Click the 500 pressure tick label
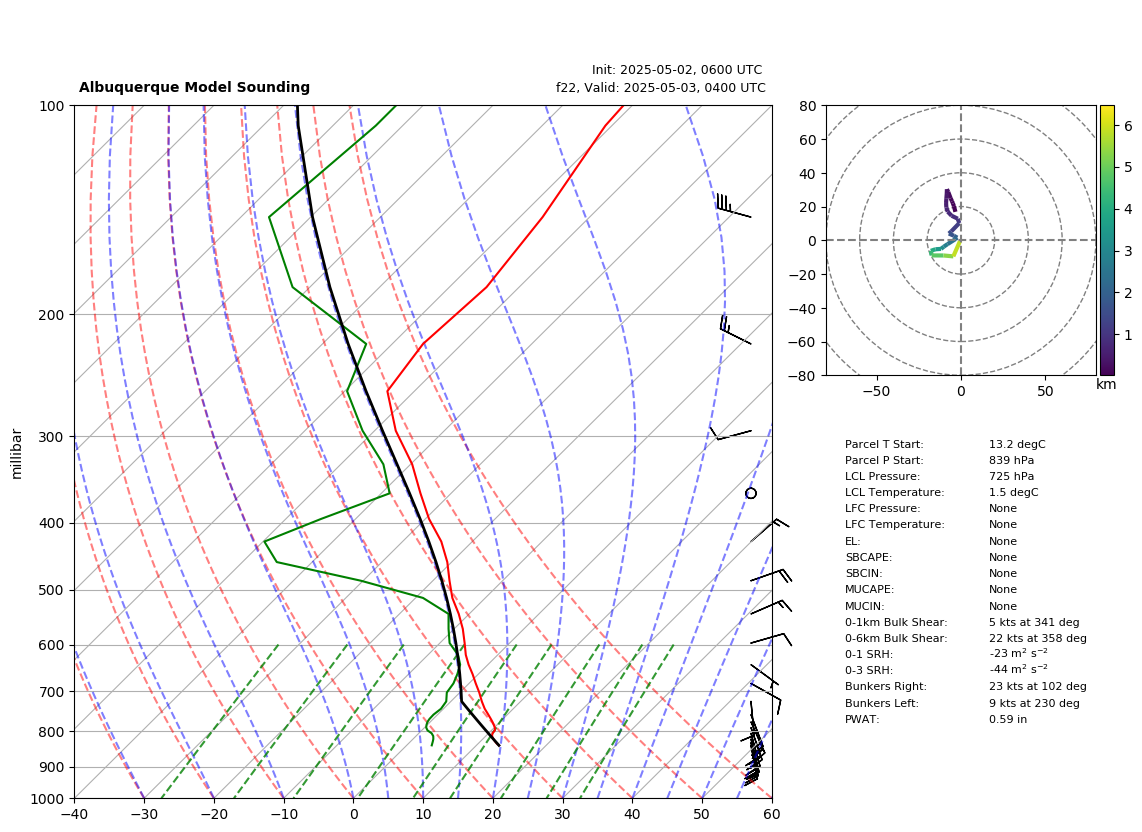 (52, 590)
